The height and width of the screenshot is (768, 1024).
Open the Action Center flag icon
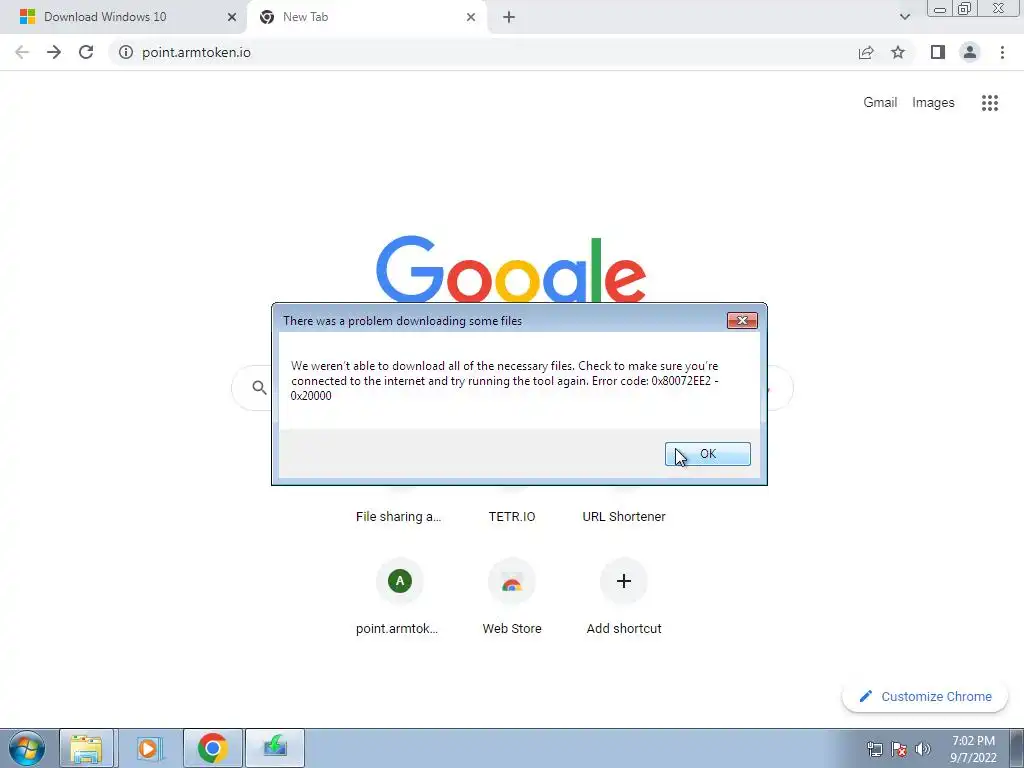pyautogui.click(x=899, y=749)
